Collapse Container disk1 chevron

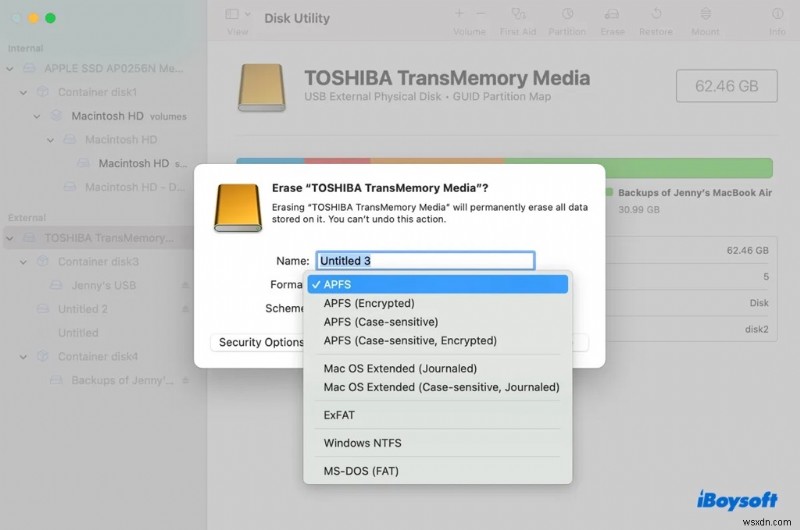[x=23, y=92]
